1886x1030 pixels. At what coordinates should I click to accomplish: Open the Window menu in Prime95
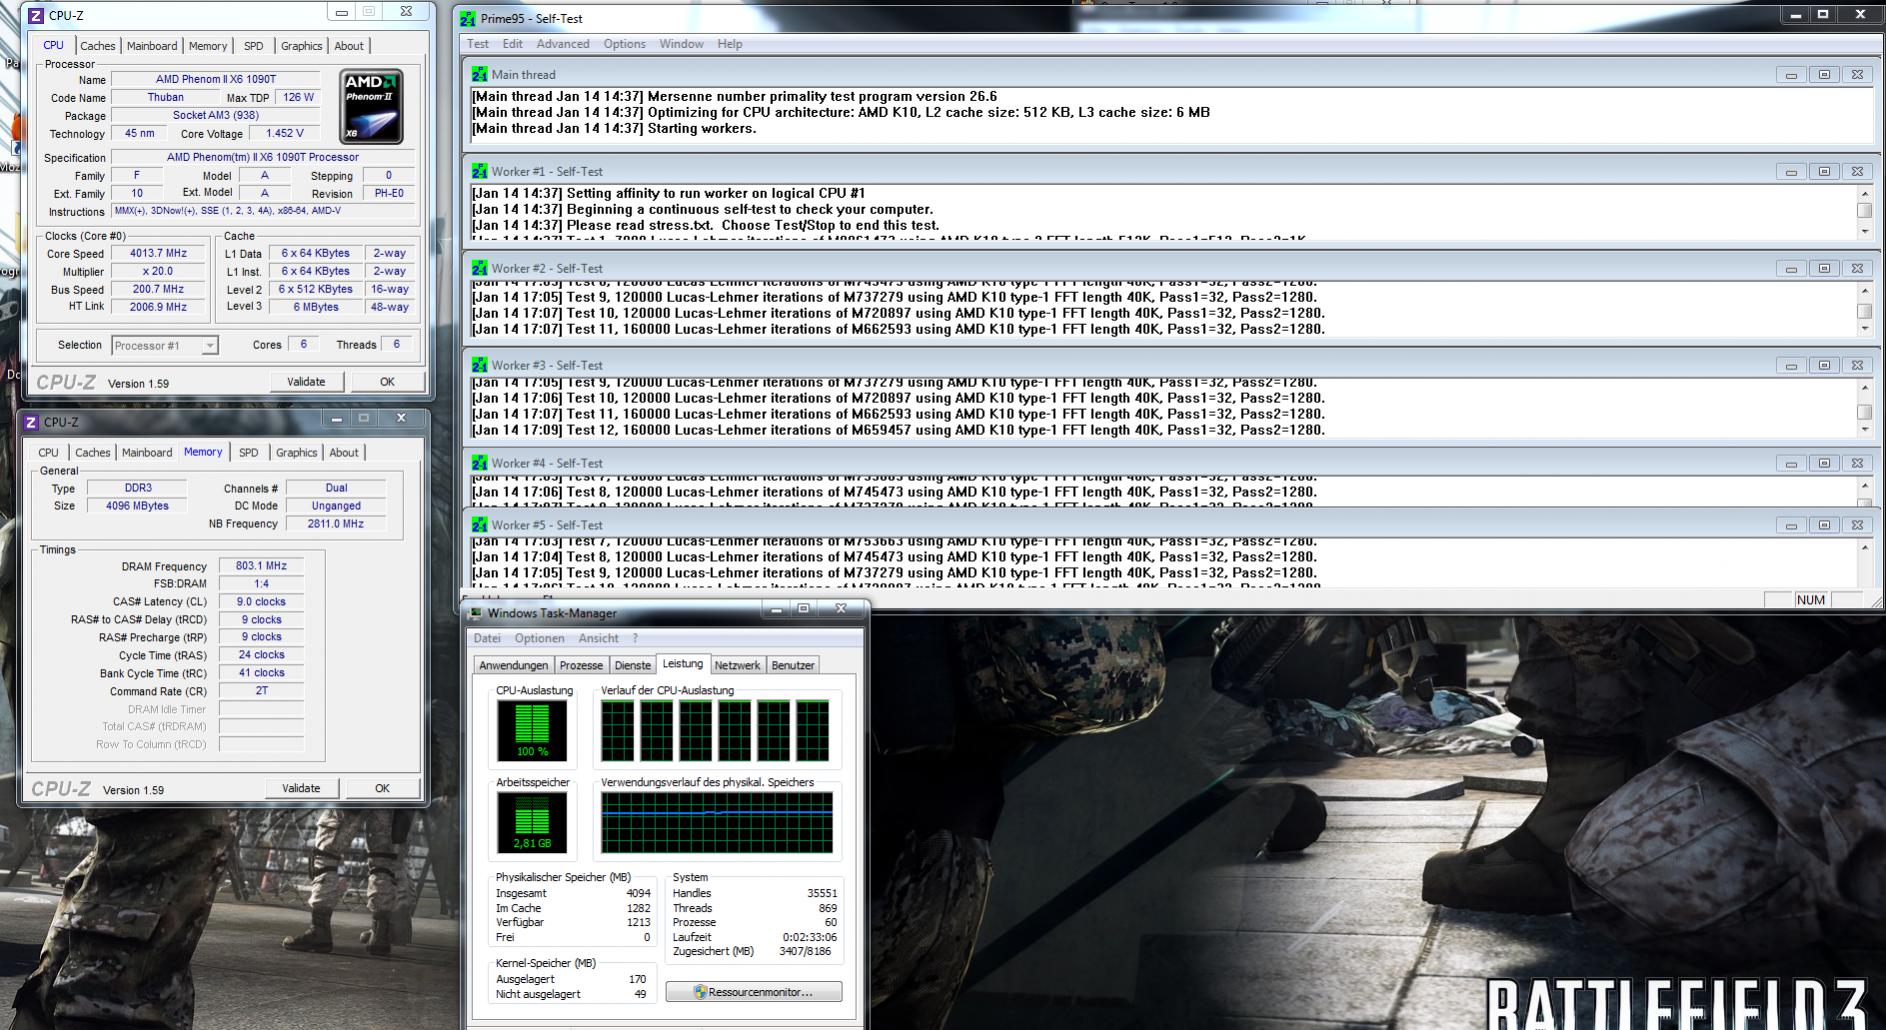click(x=681, y=44)
